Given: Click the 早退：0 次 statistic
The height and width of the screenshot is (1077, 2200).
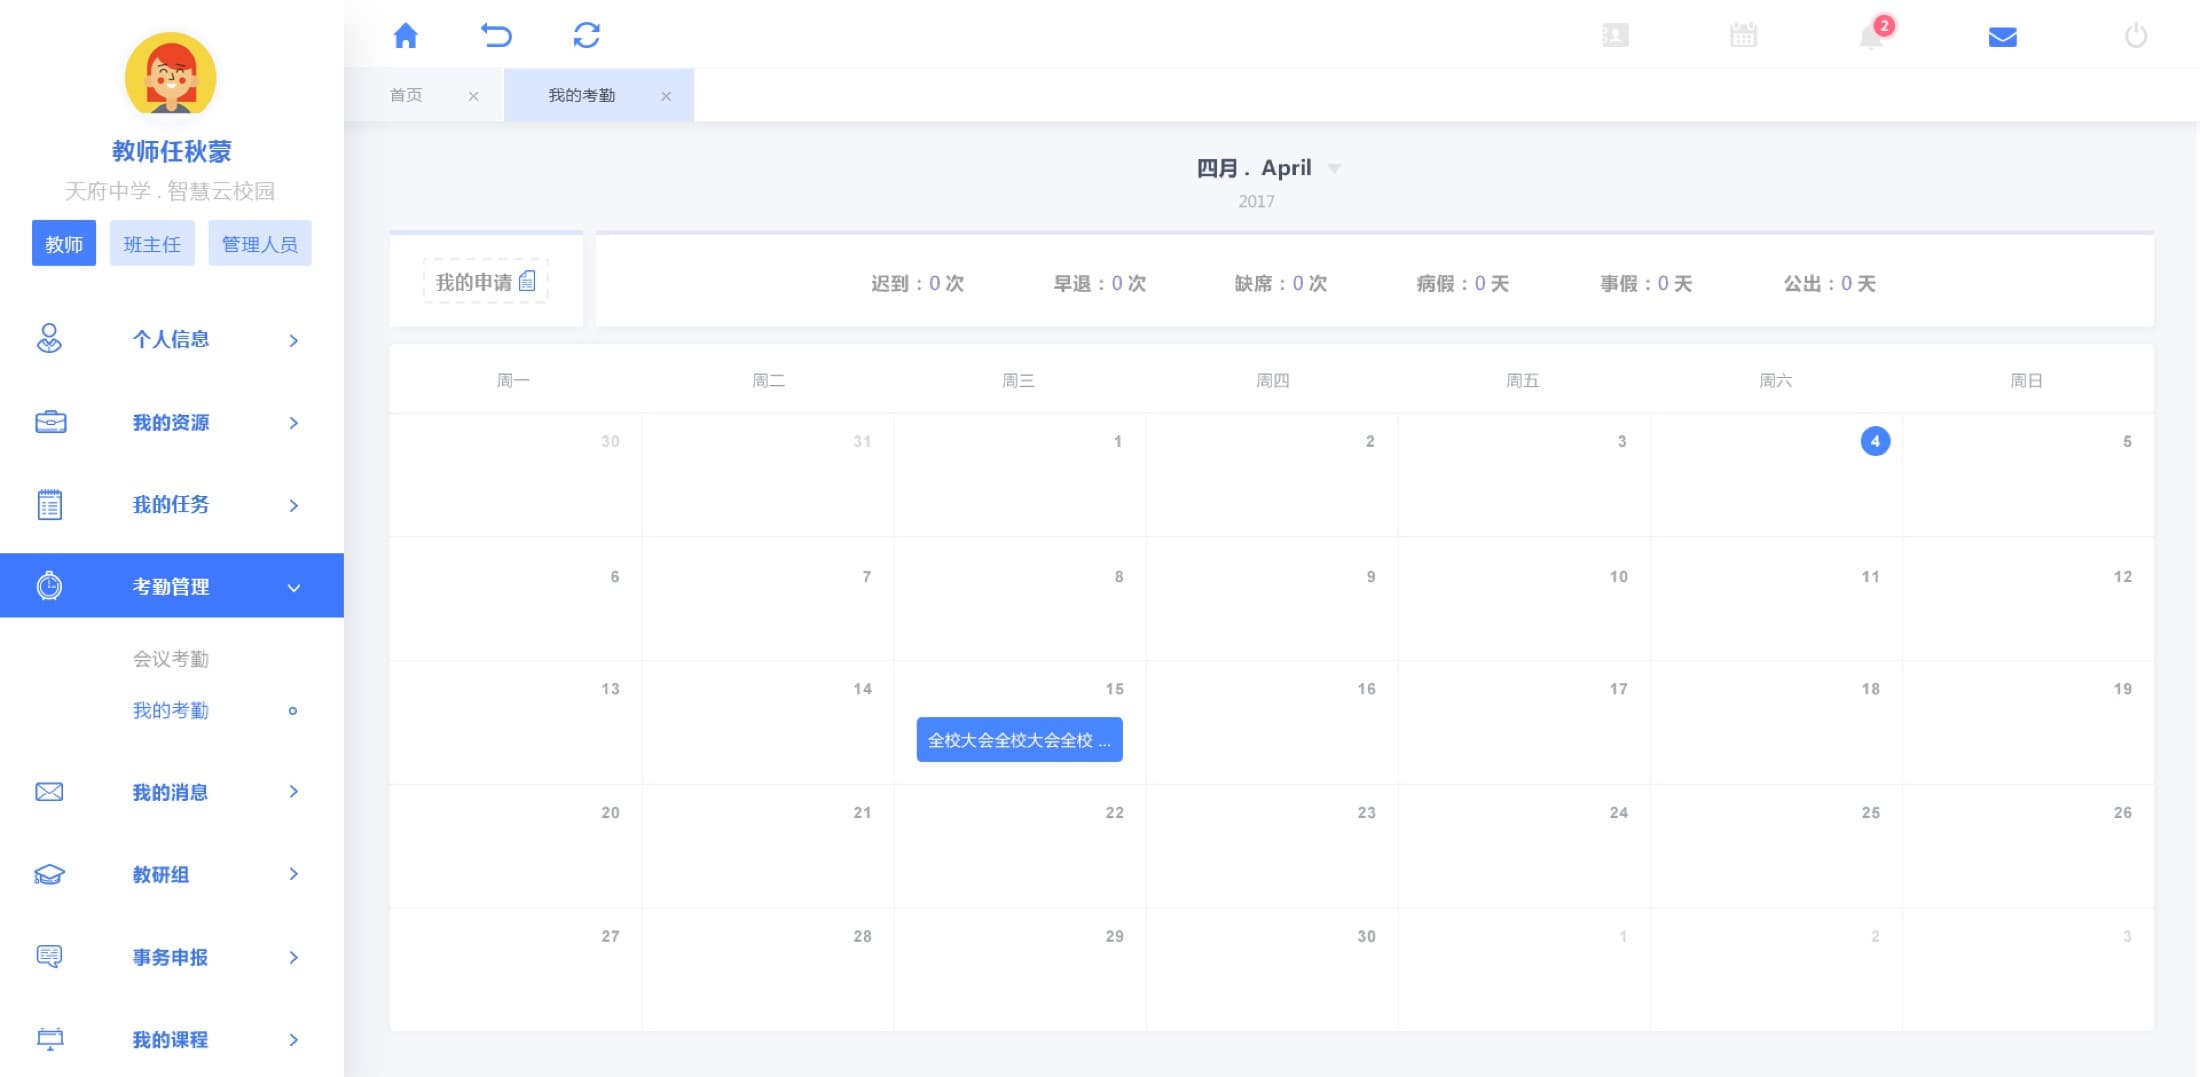Looking at the screenshot, I should (1099, 284).
